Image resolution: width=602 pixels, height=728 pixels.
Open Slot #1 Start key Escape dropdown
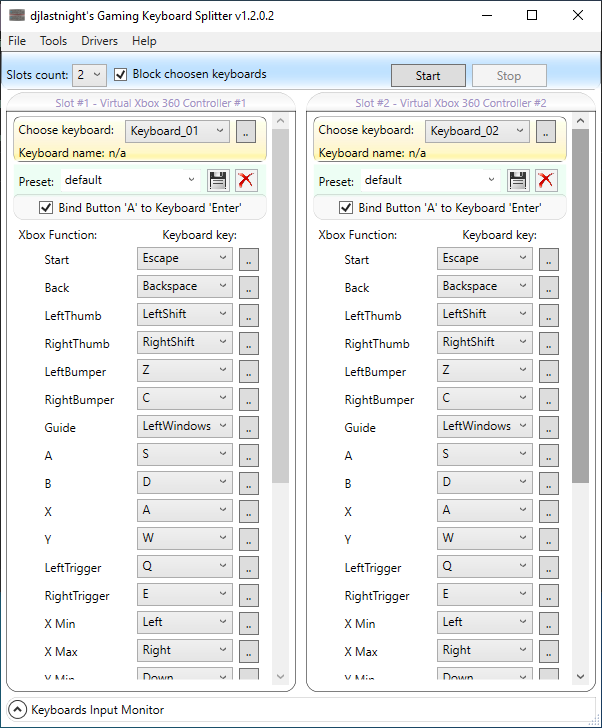[185, 259]
